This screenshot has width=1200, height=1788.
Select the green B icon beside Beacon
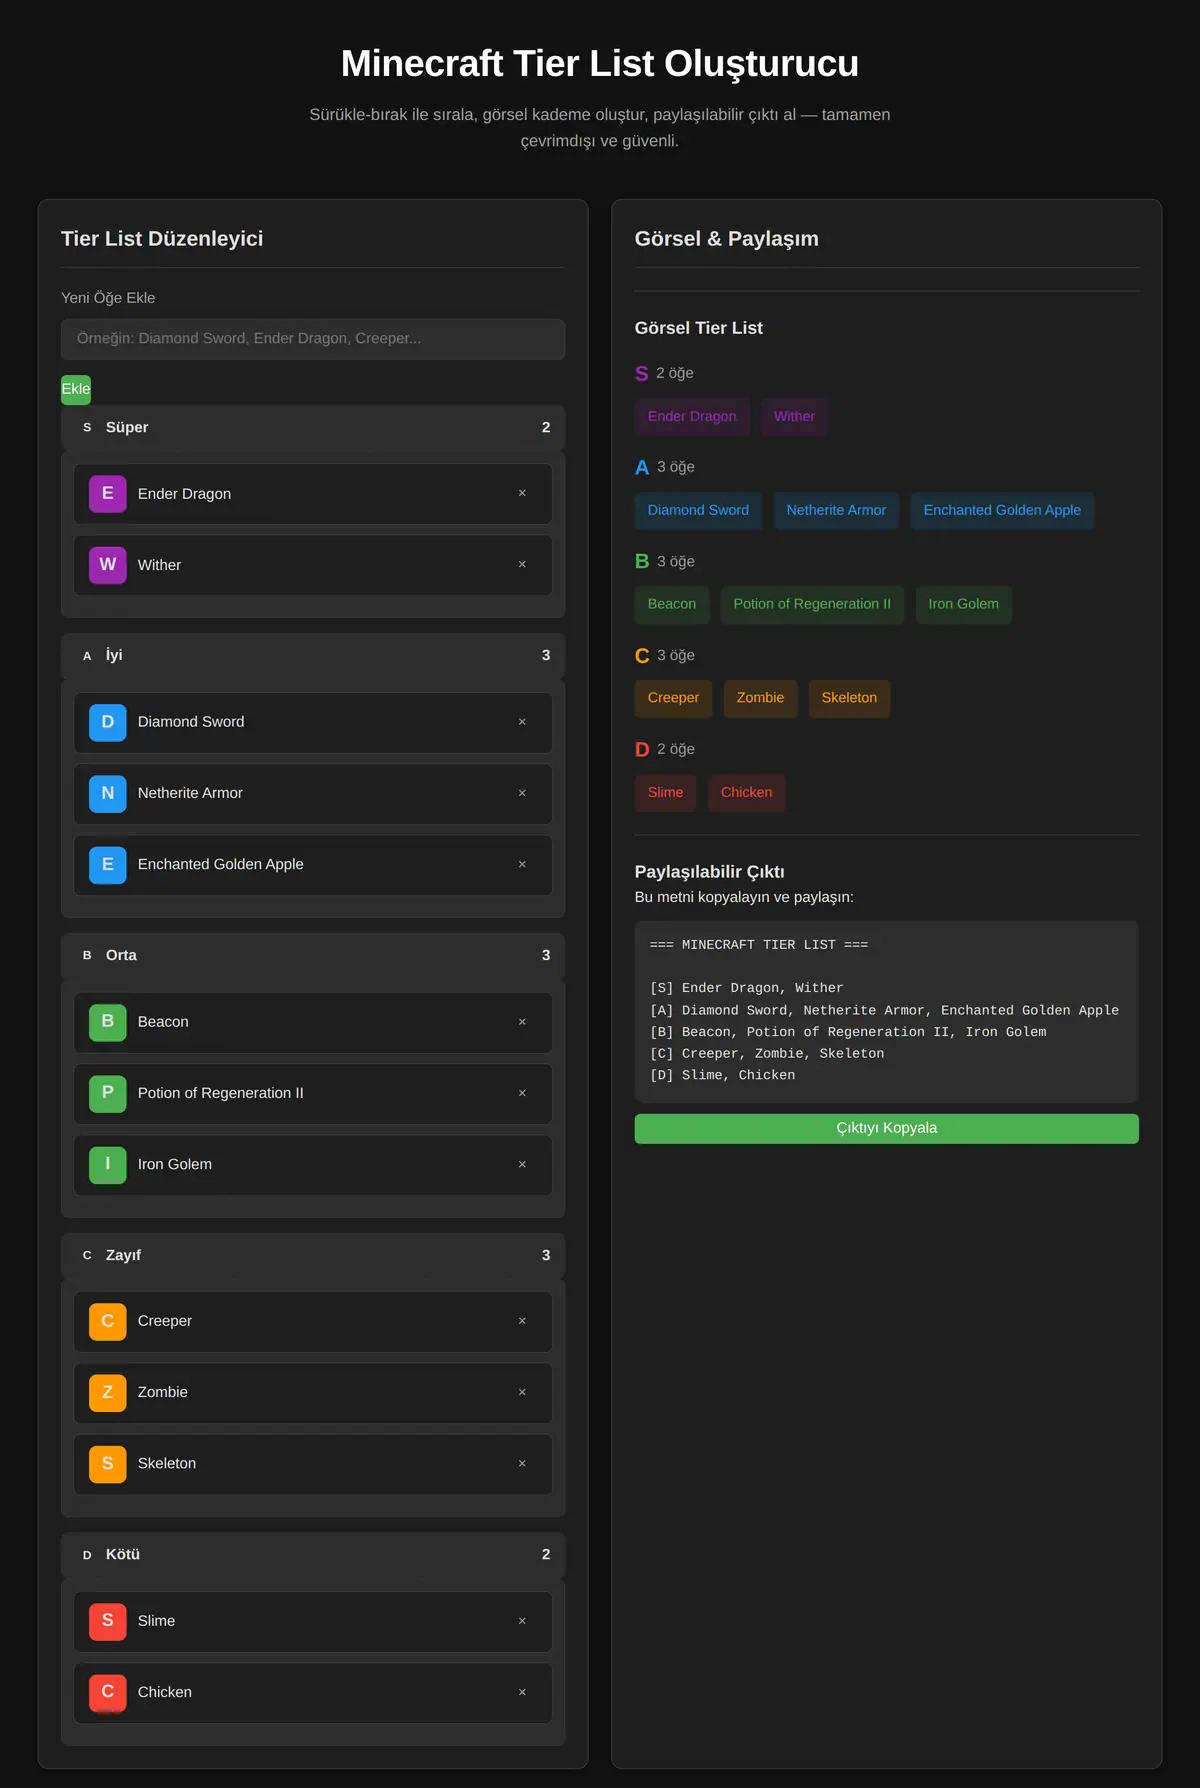108,1022
